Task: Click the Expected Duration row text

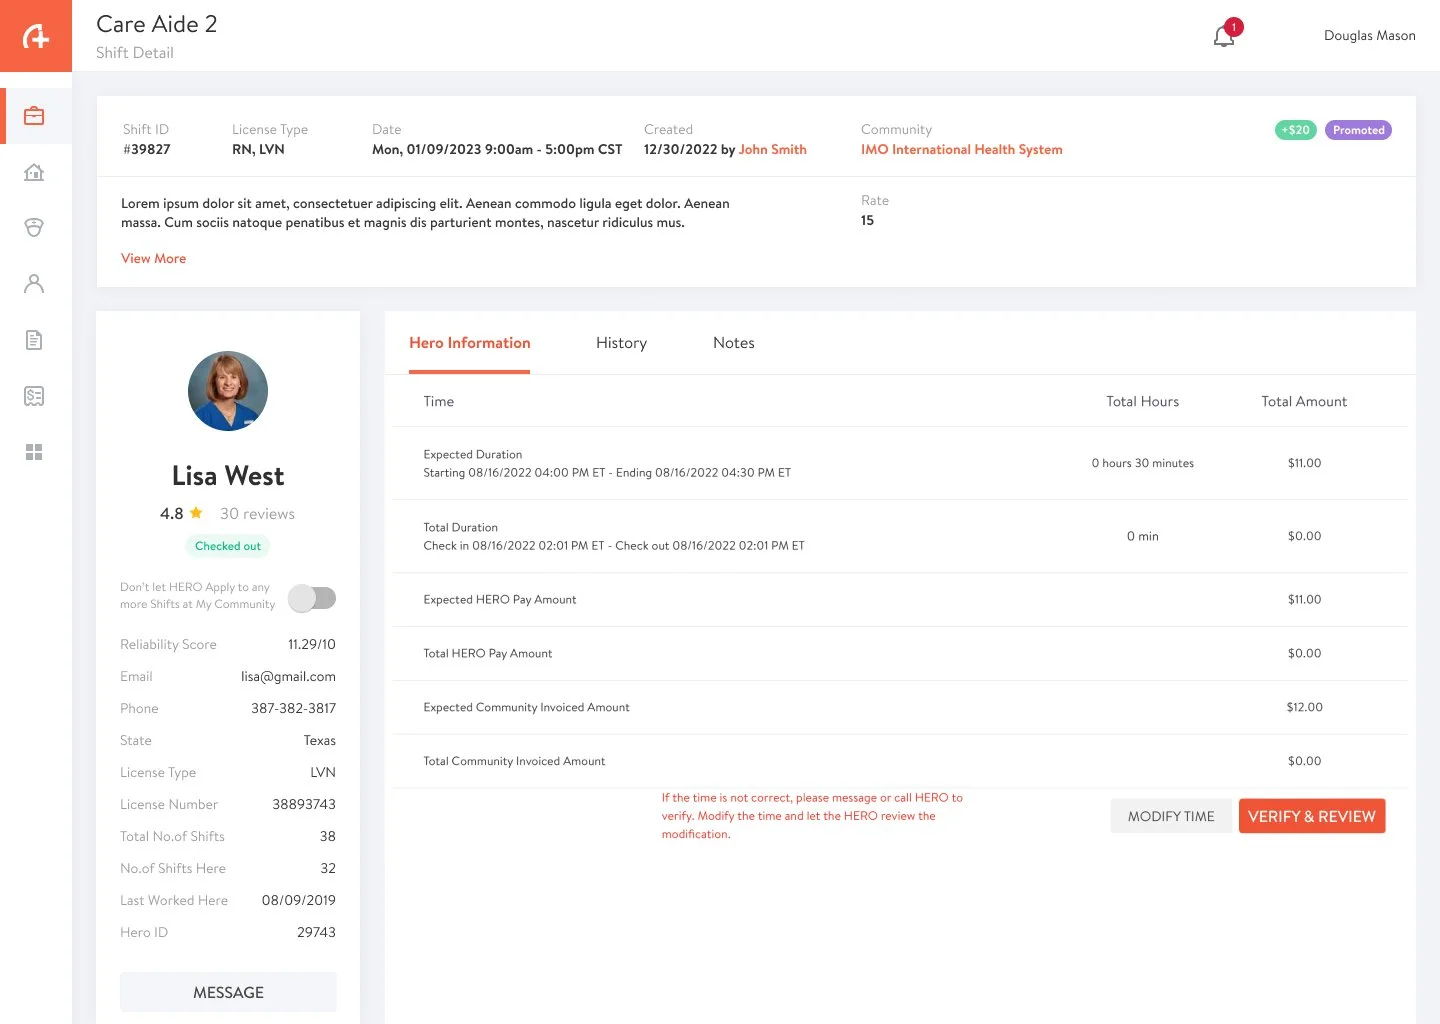Action: [x=607, y=463]
